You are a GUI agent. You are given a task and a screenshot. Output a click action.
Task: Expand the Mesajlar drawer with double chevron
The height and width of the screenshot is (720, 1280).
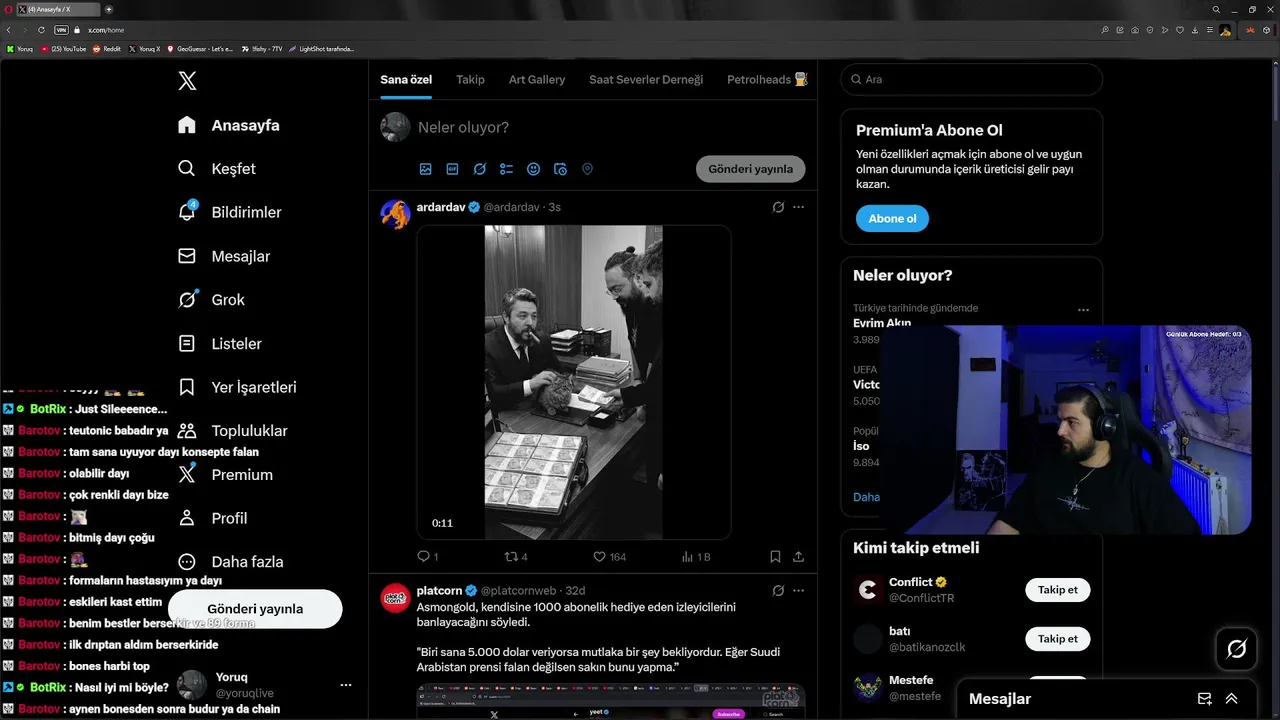coord(1231,699)
